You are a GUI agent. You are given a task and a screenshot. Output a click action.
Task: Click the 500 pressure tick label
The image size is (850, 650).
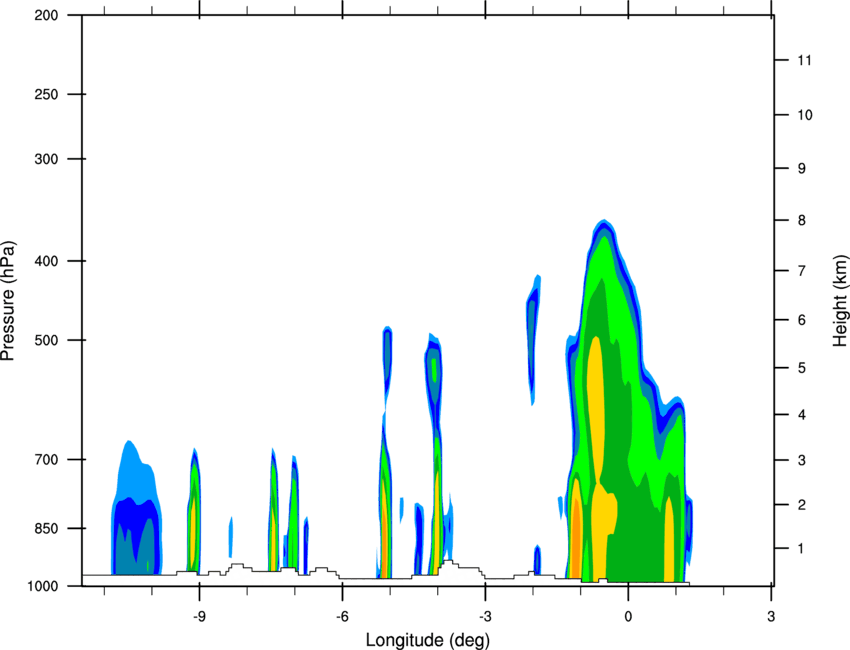pyautogui.click(x=46, y=340)
